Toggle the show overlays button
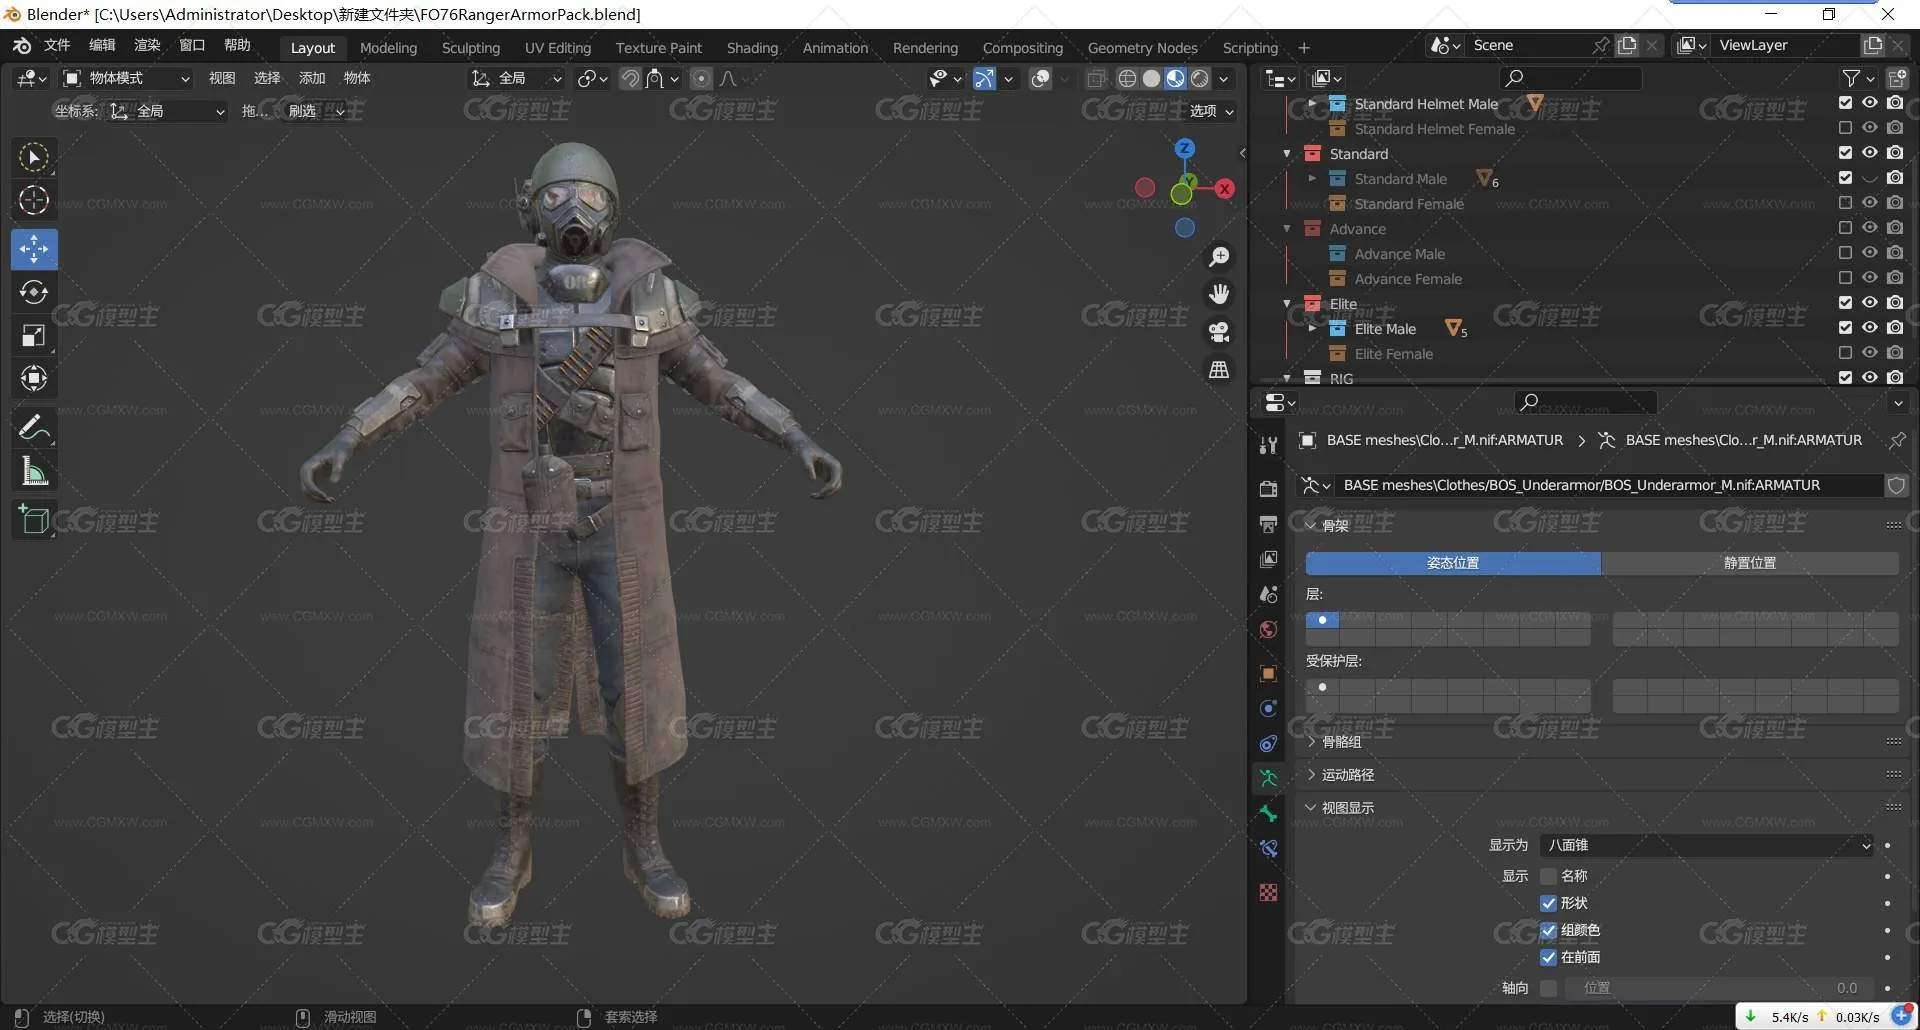1920x1030 pixels. pos(1041,78)
